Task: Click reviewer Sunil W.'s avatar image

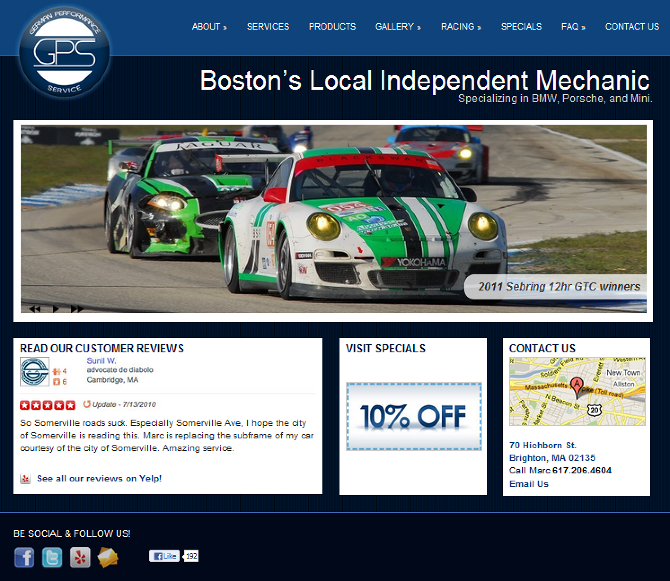Action: pos(34,372)
